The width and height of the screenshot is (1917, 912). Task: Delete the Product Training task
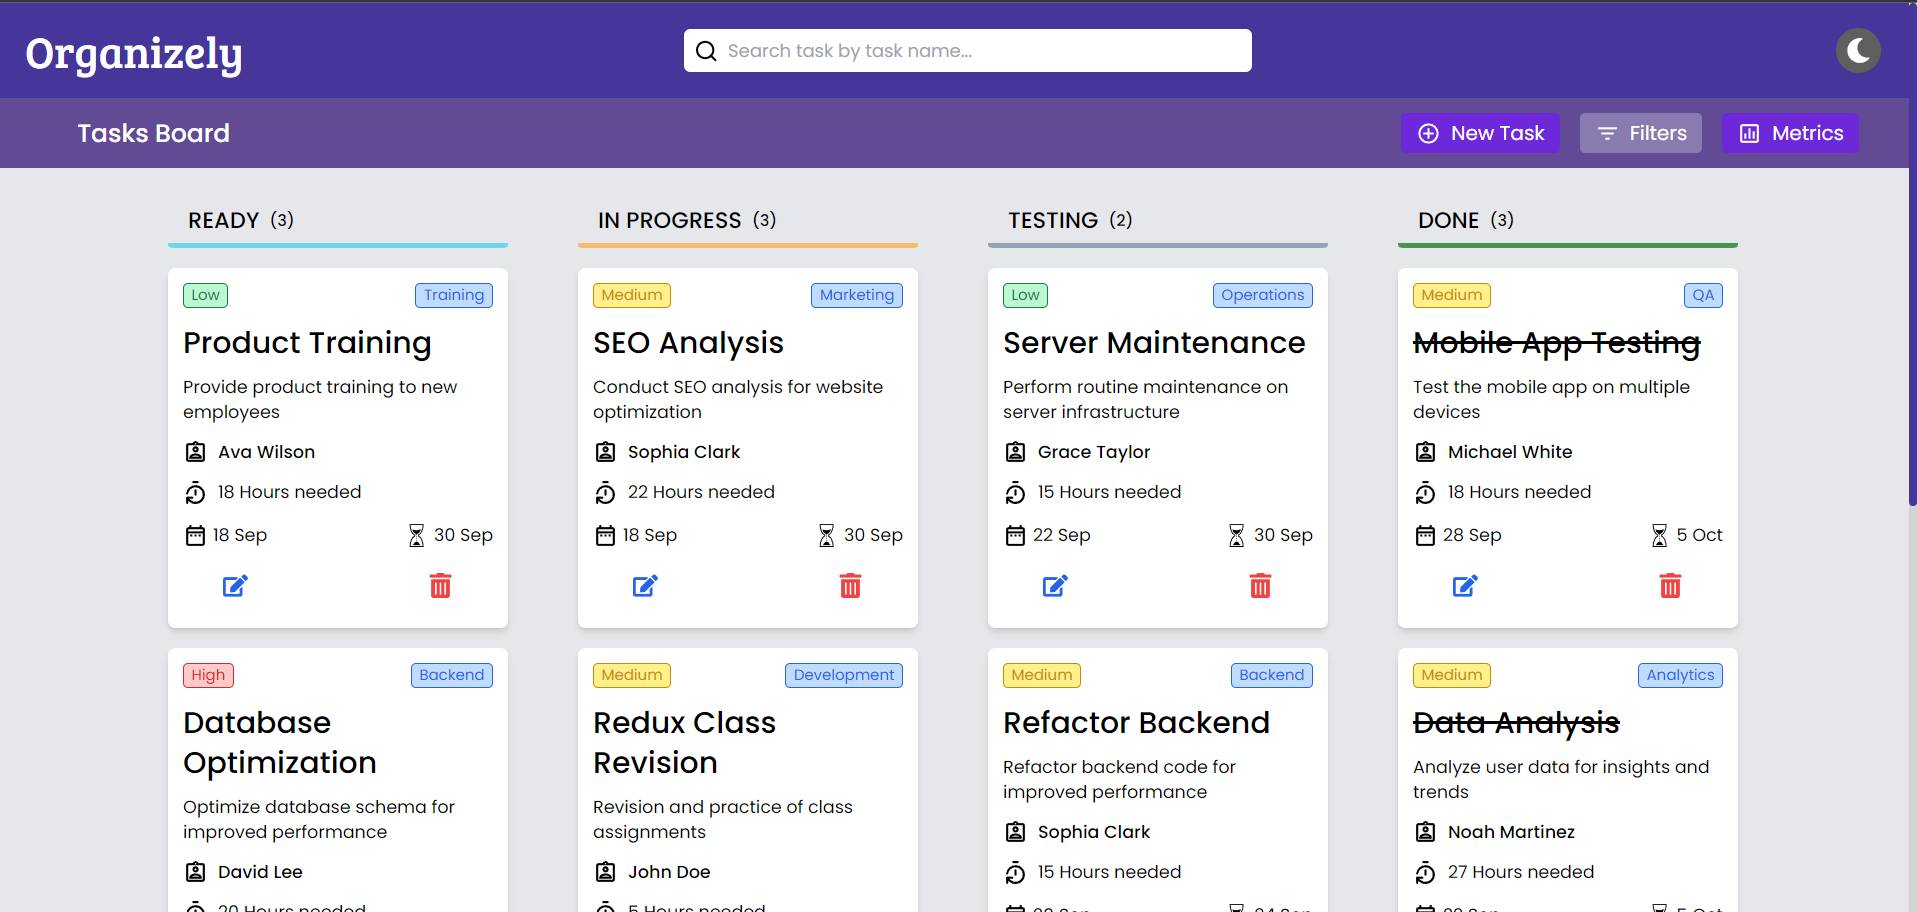(x=440, y=586)
